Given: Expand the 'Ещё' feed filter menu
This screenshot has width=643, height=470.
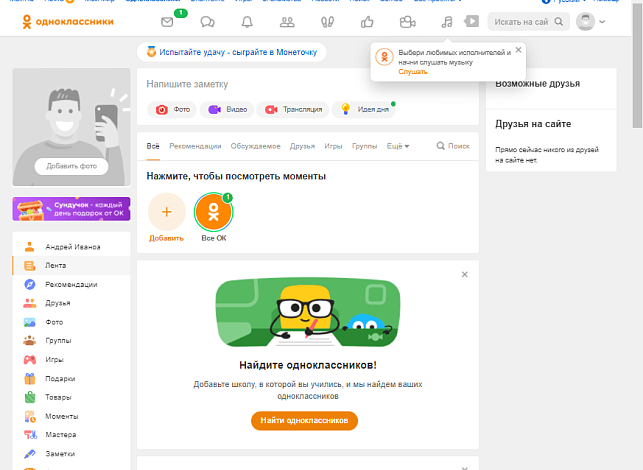Looking at the screenshot, I should tap(398, 146).
